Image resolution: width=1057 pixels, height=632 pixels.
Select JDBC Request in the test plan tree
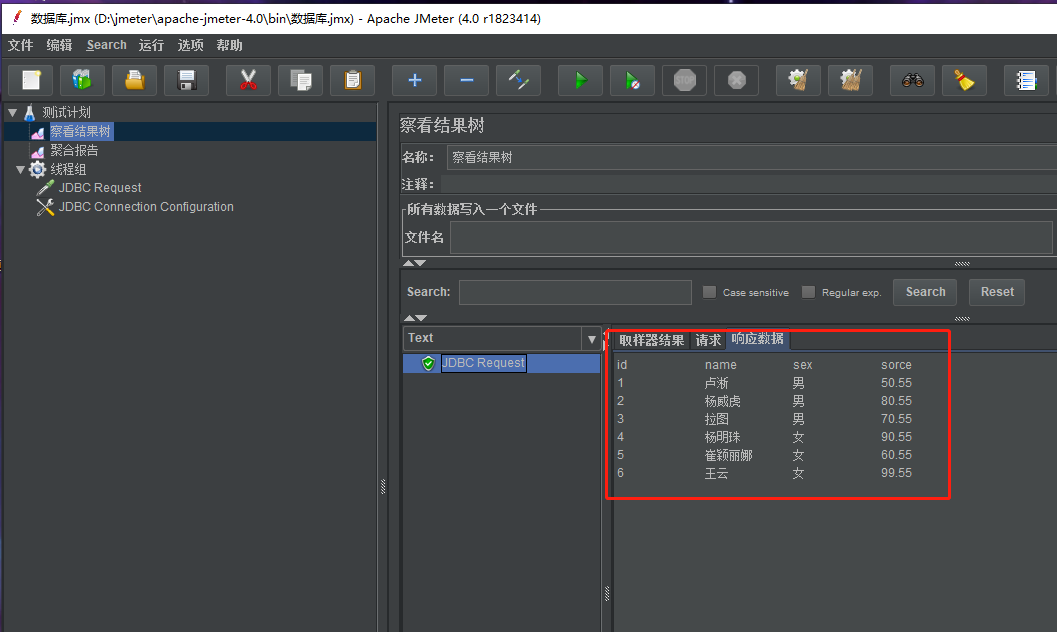point(100,188)
